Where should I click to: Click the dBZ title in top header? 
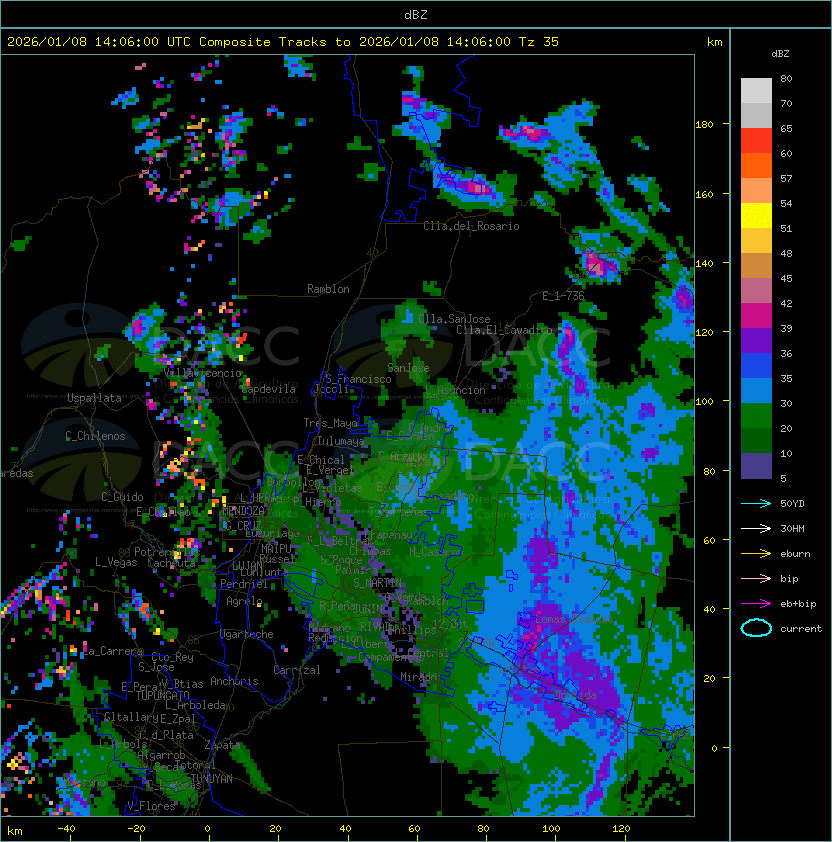point(416,15)
